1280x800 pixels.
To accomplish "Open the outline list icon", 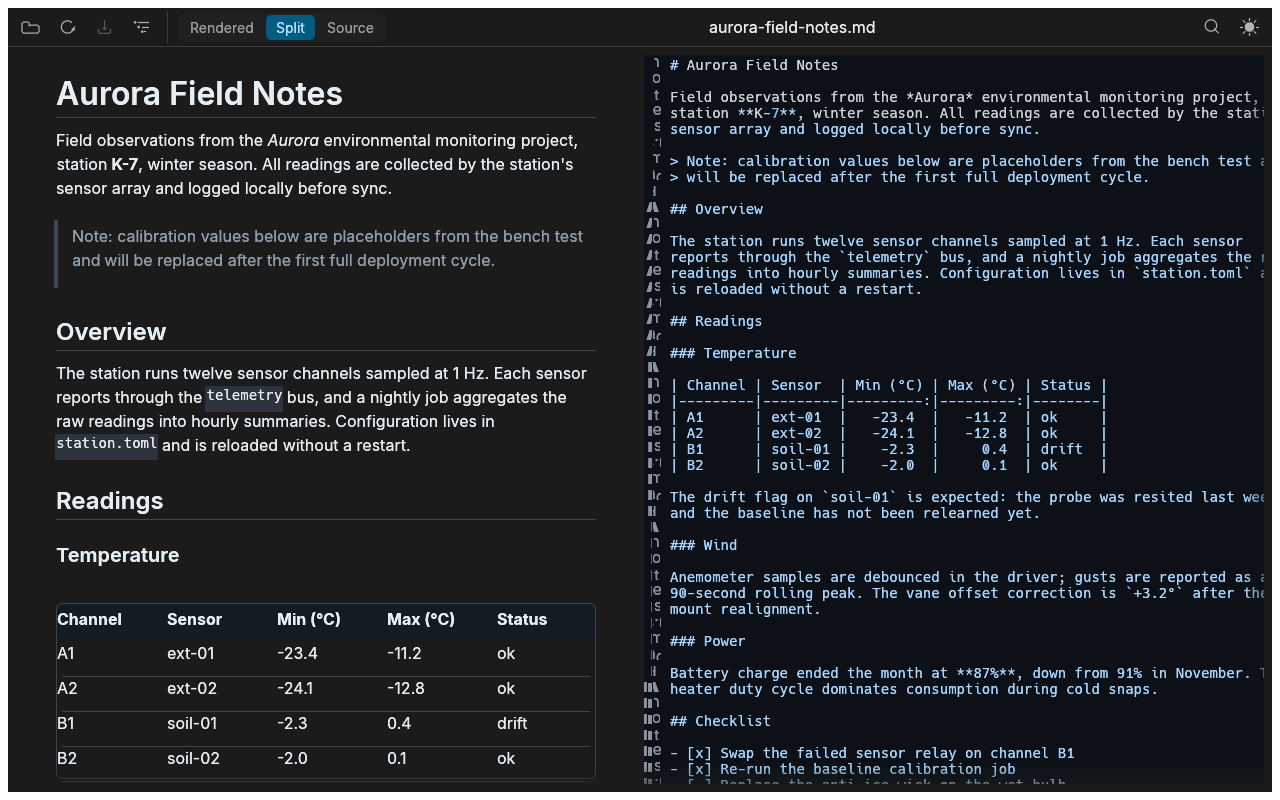I will point(142,27).
